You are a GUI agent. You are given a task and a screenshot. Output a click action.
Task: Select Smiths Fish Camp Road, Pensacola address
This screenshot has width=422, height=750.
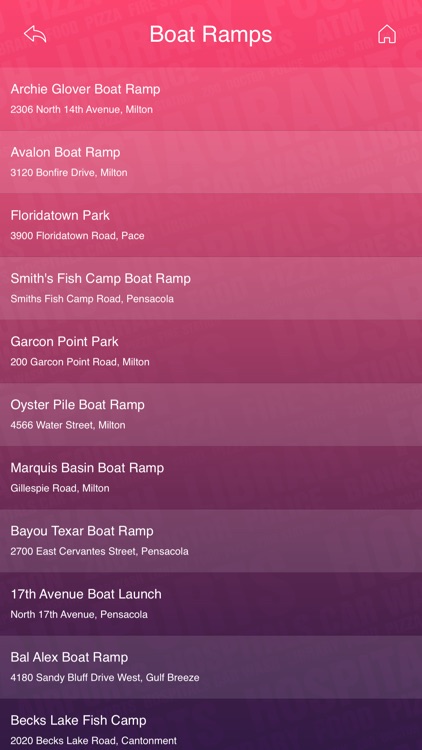92,299
